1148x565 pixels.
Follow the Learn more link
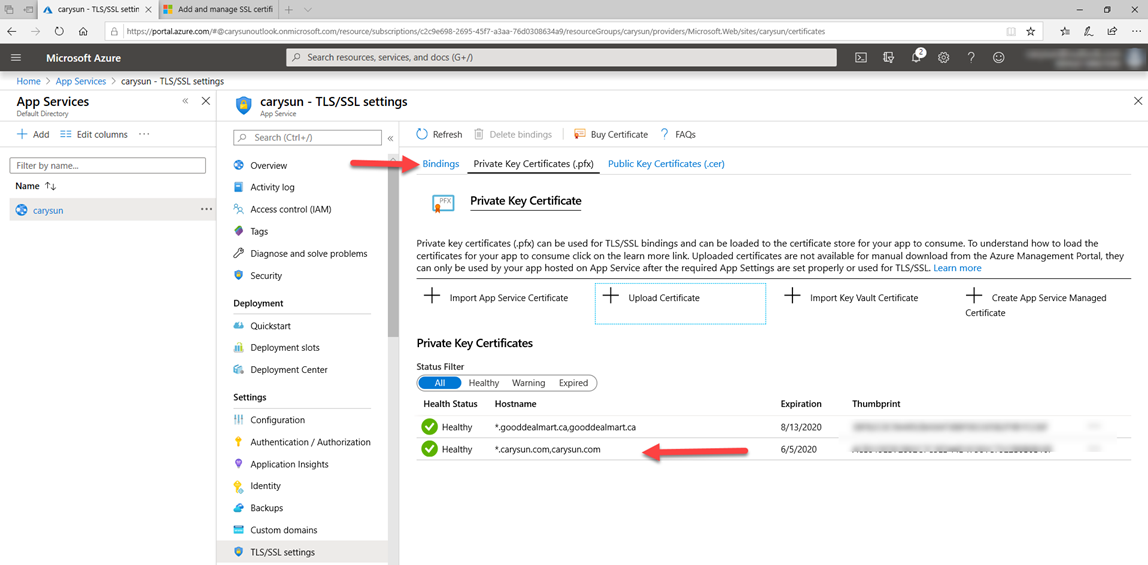pos(957,269)
